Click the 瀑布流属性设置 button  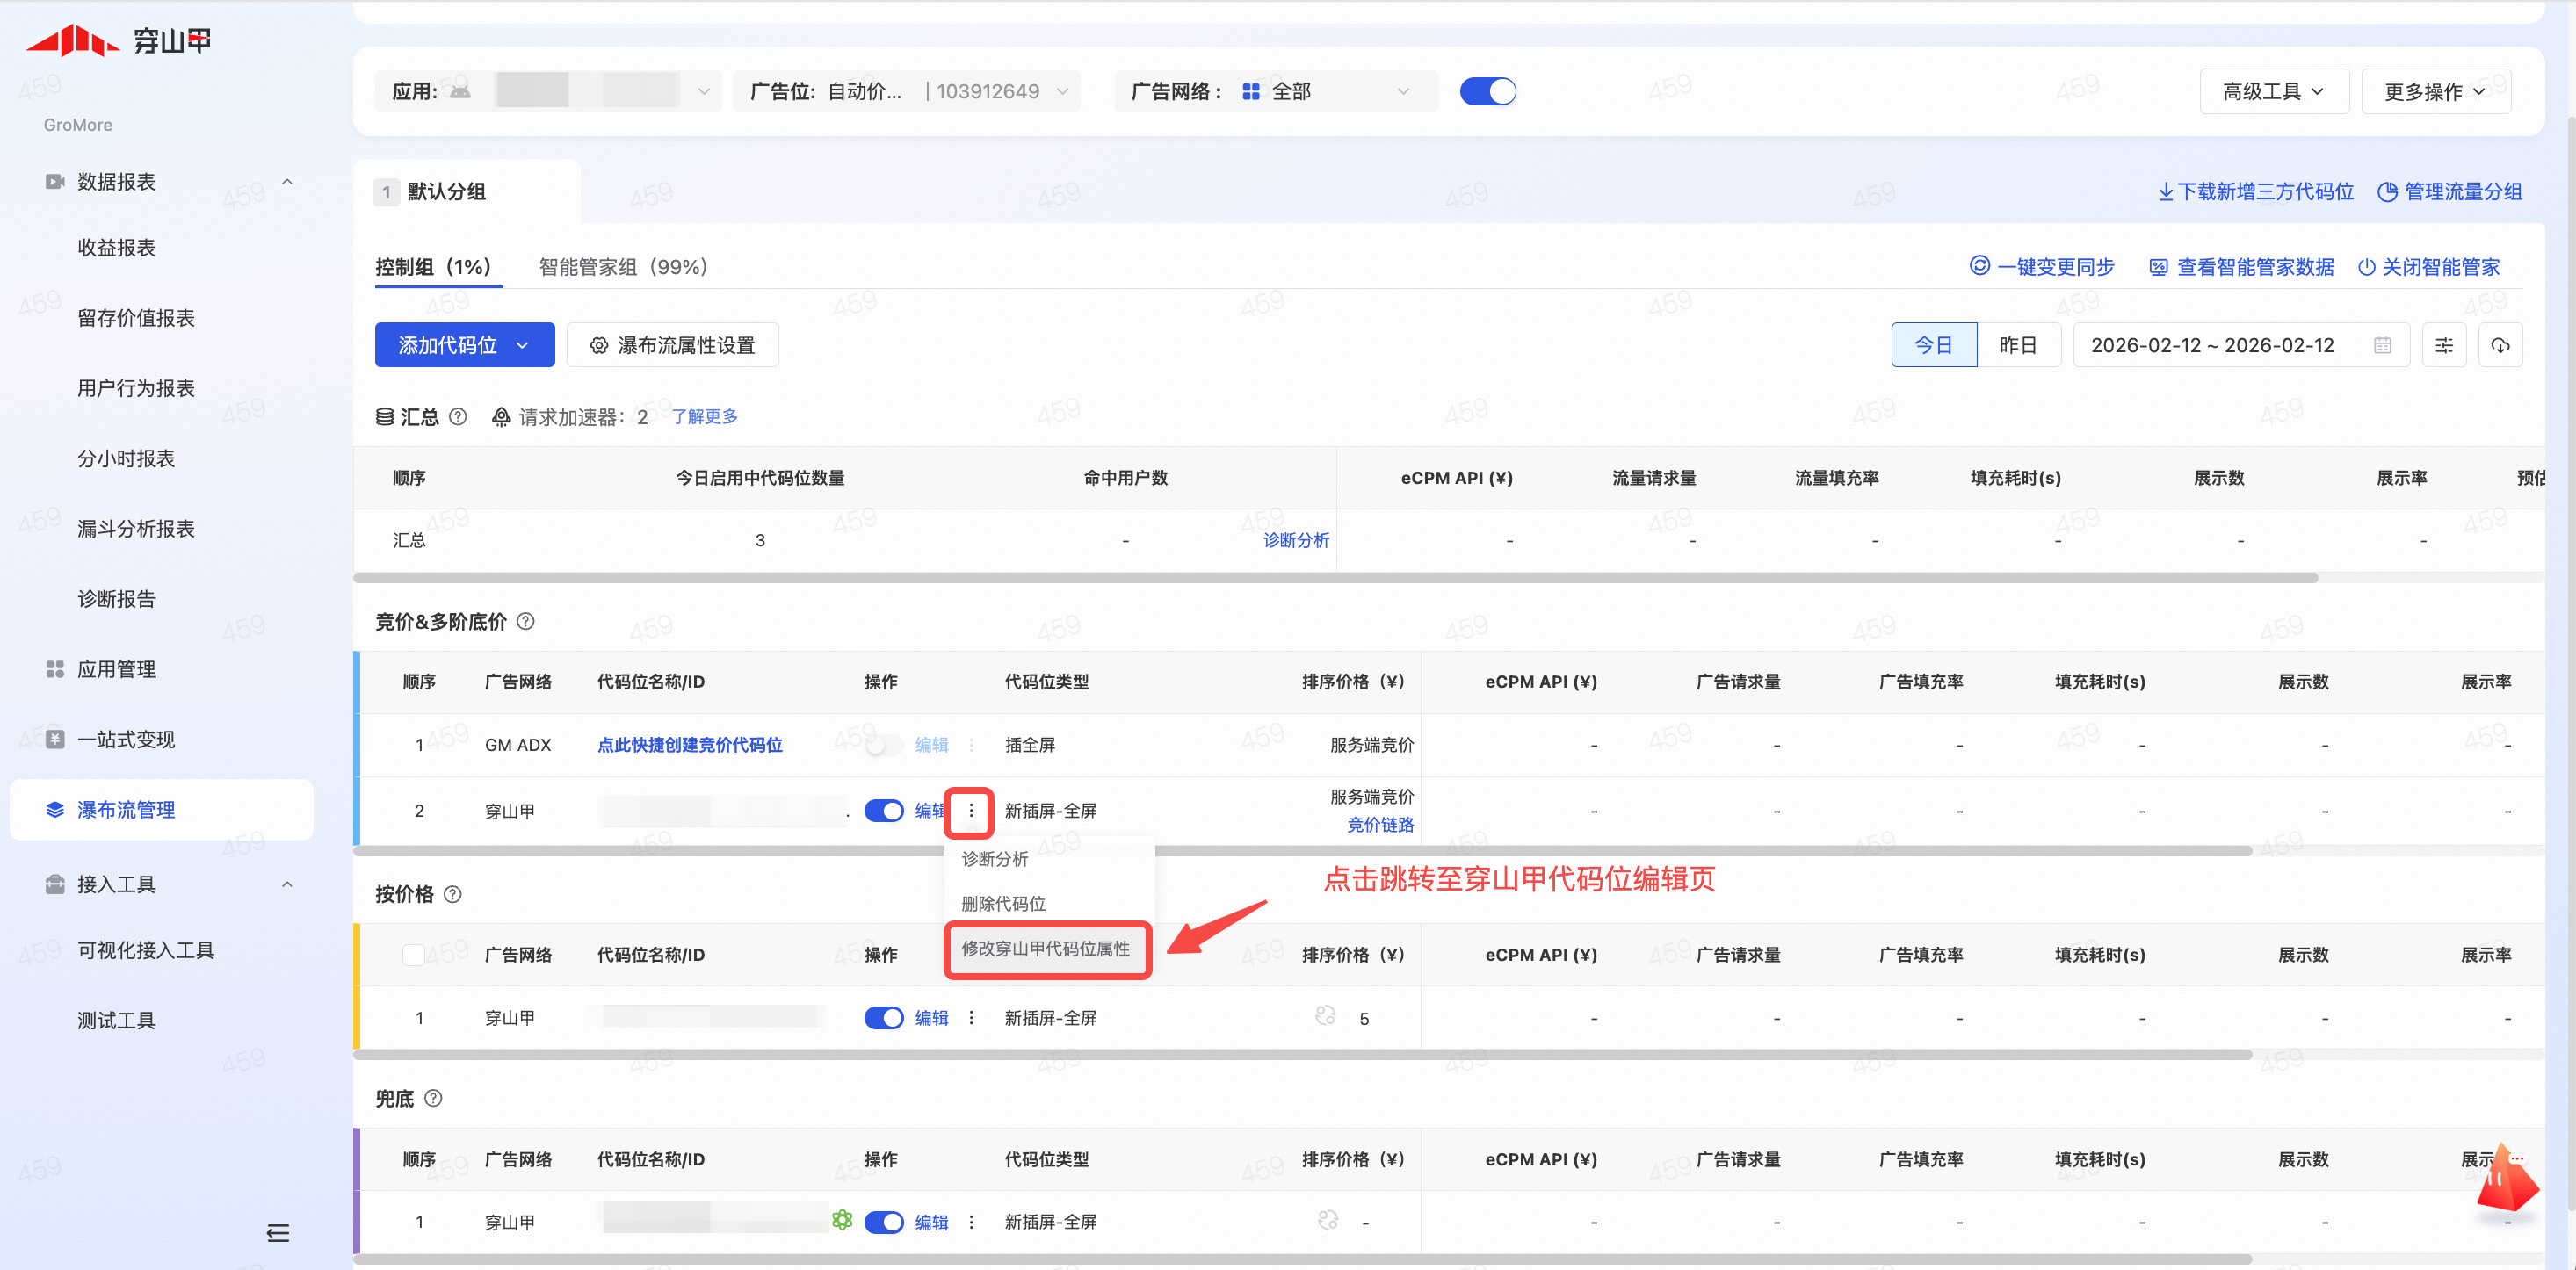672,345
